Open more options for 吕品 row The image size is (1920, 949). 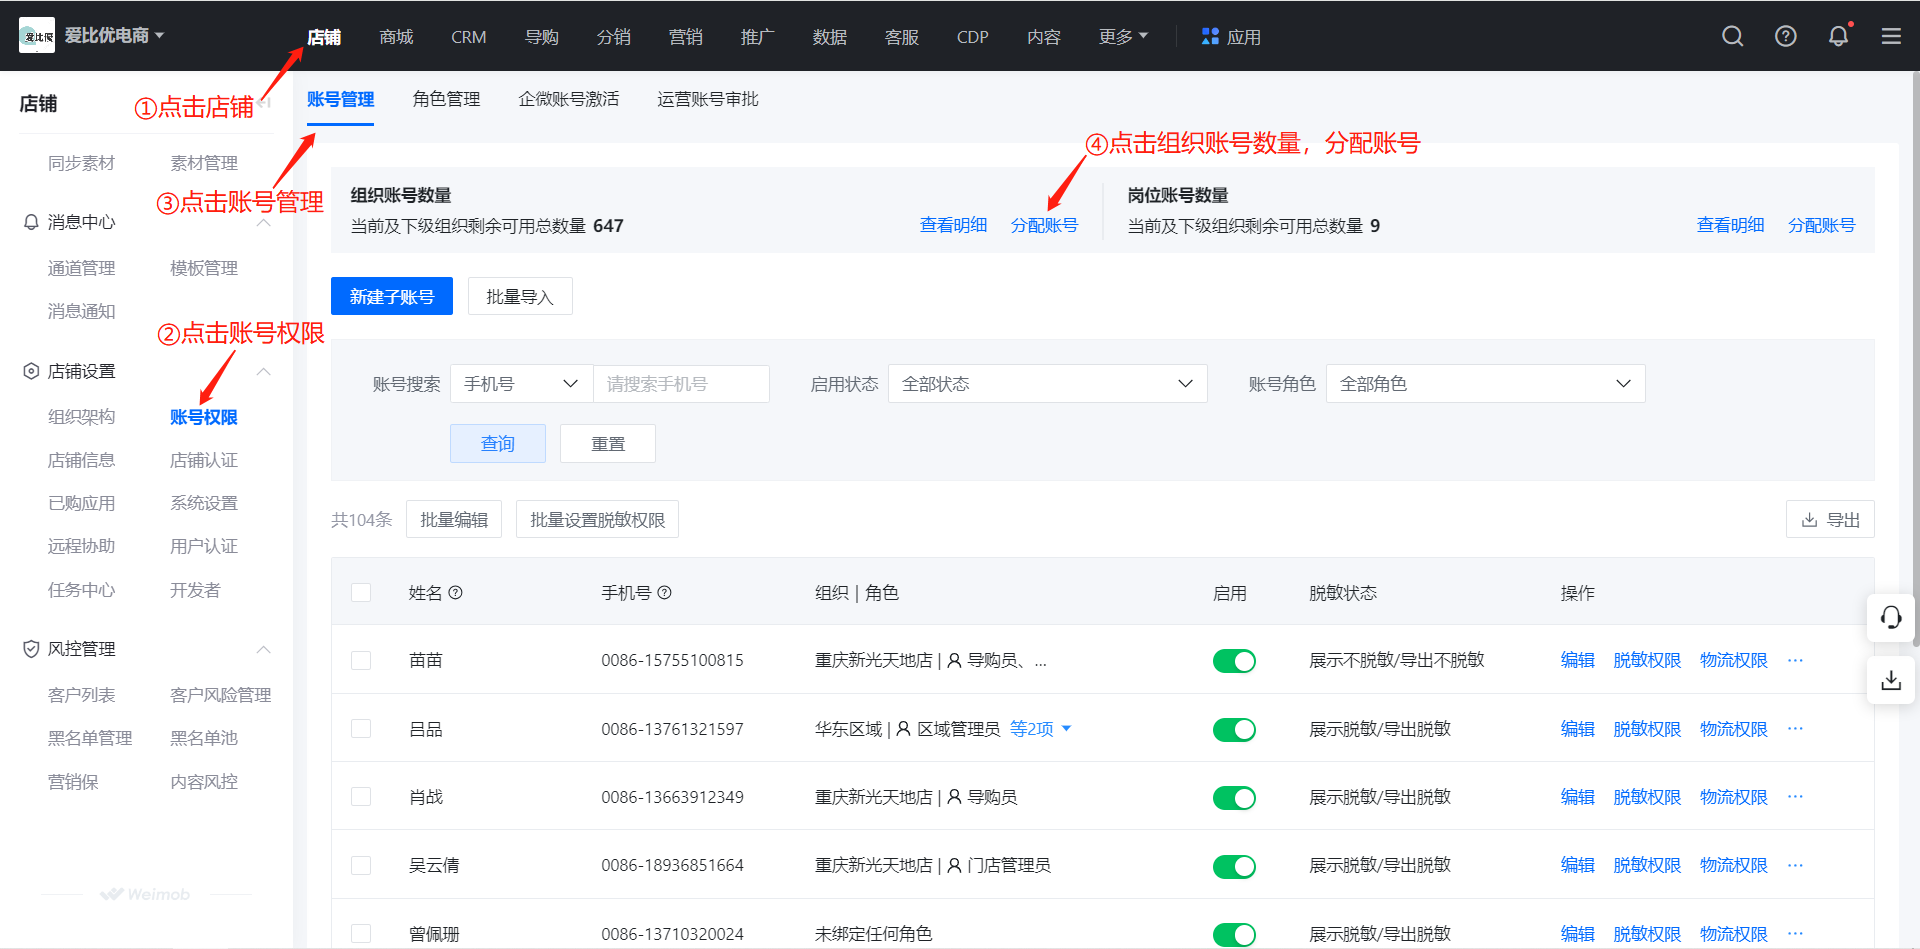[1795, 729]
